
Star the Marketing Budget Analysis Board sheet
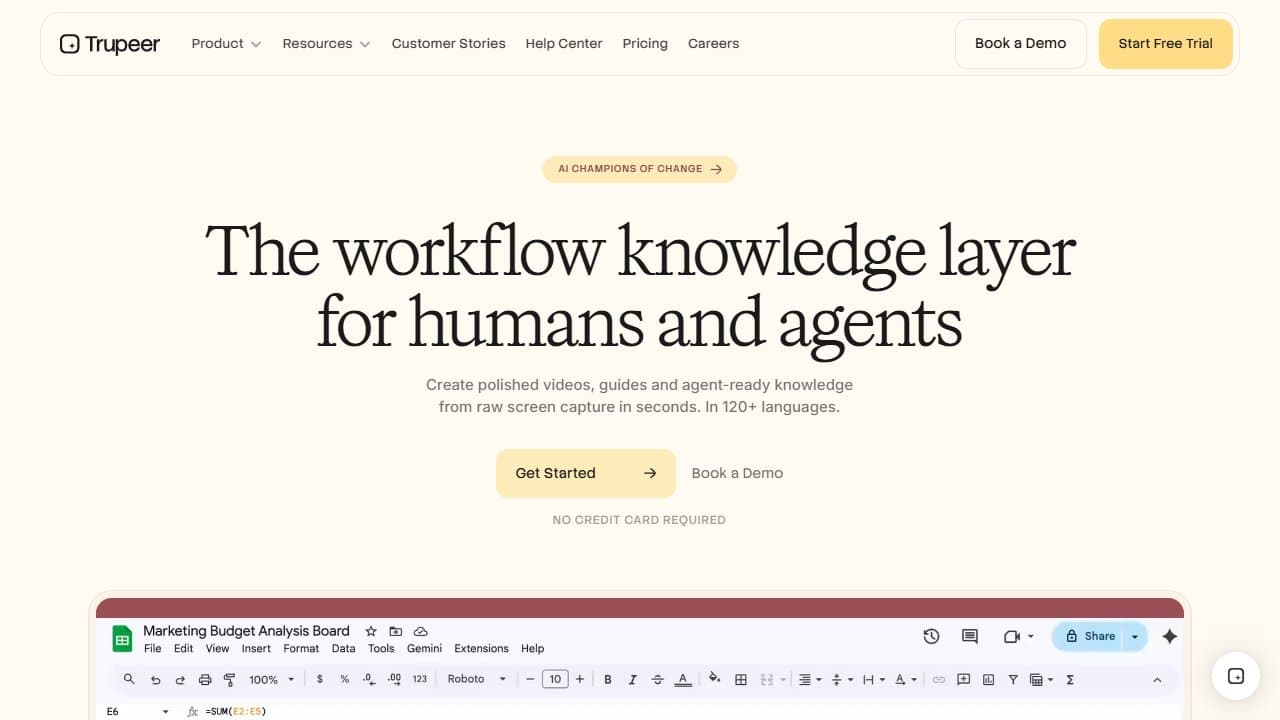click(371, 631)
